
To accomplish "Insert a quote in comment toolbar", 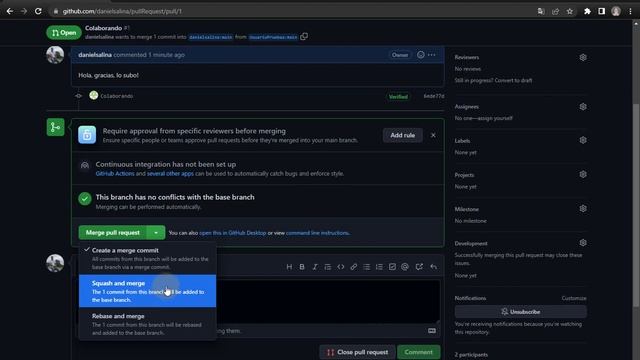I will [327, 267].
